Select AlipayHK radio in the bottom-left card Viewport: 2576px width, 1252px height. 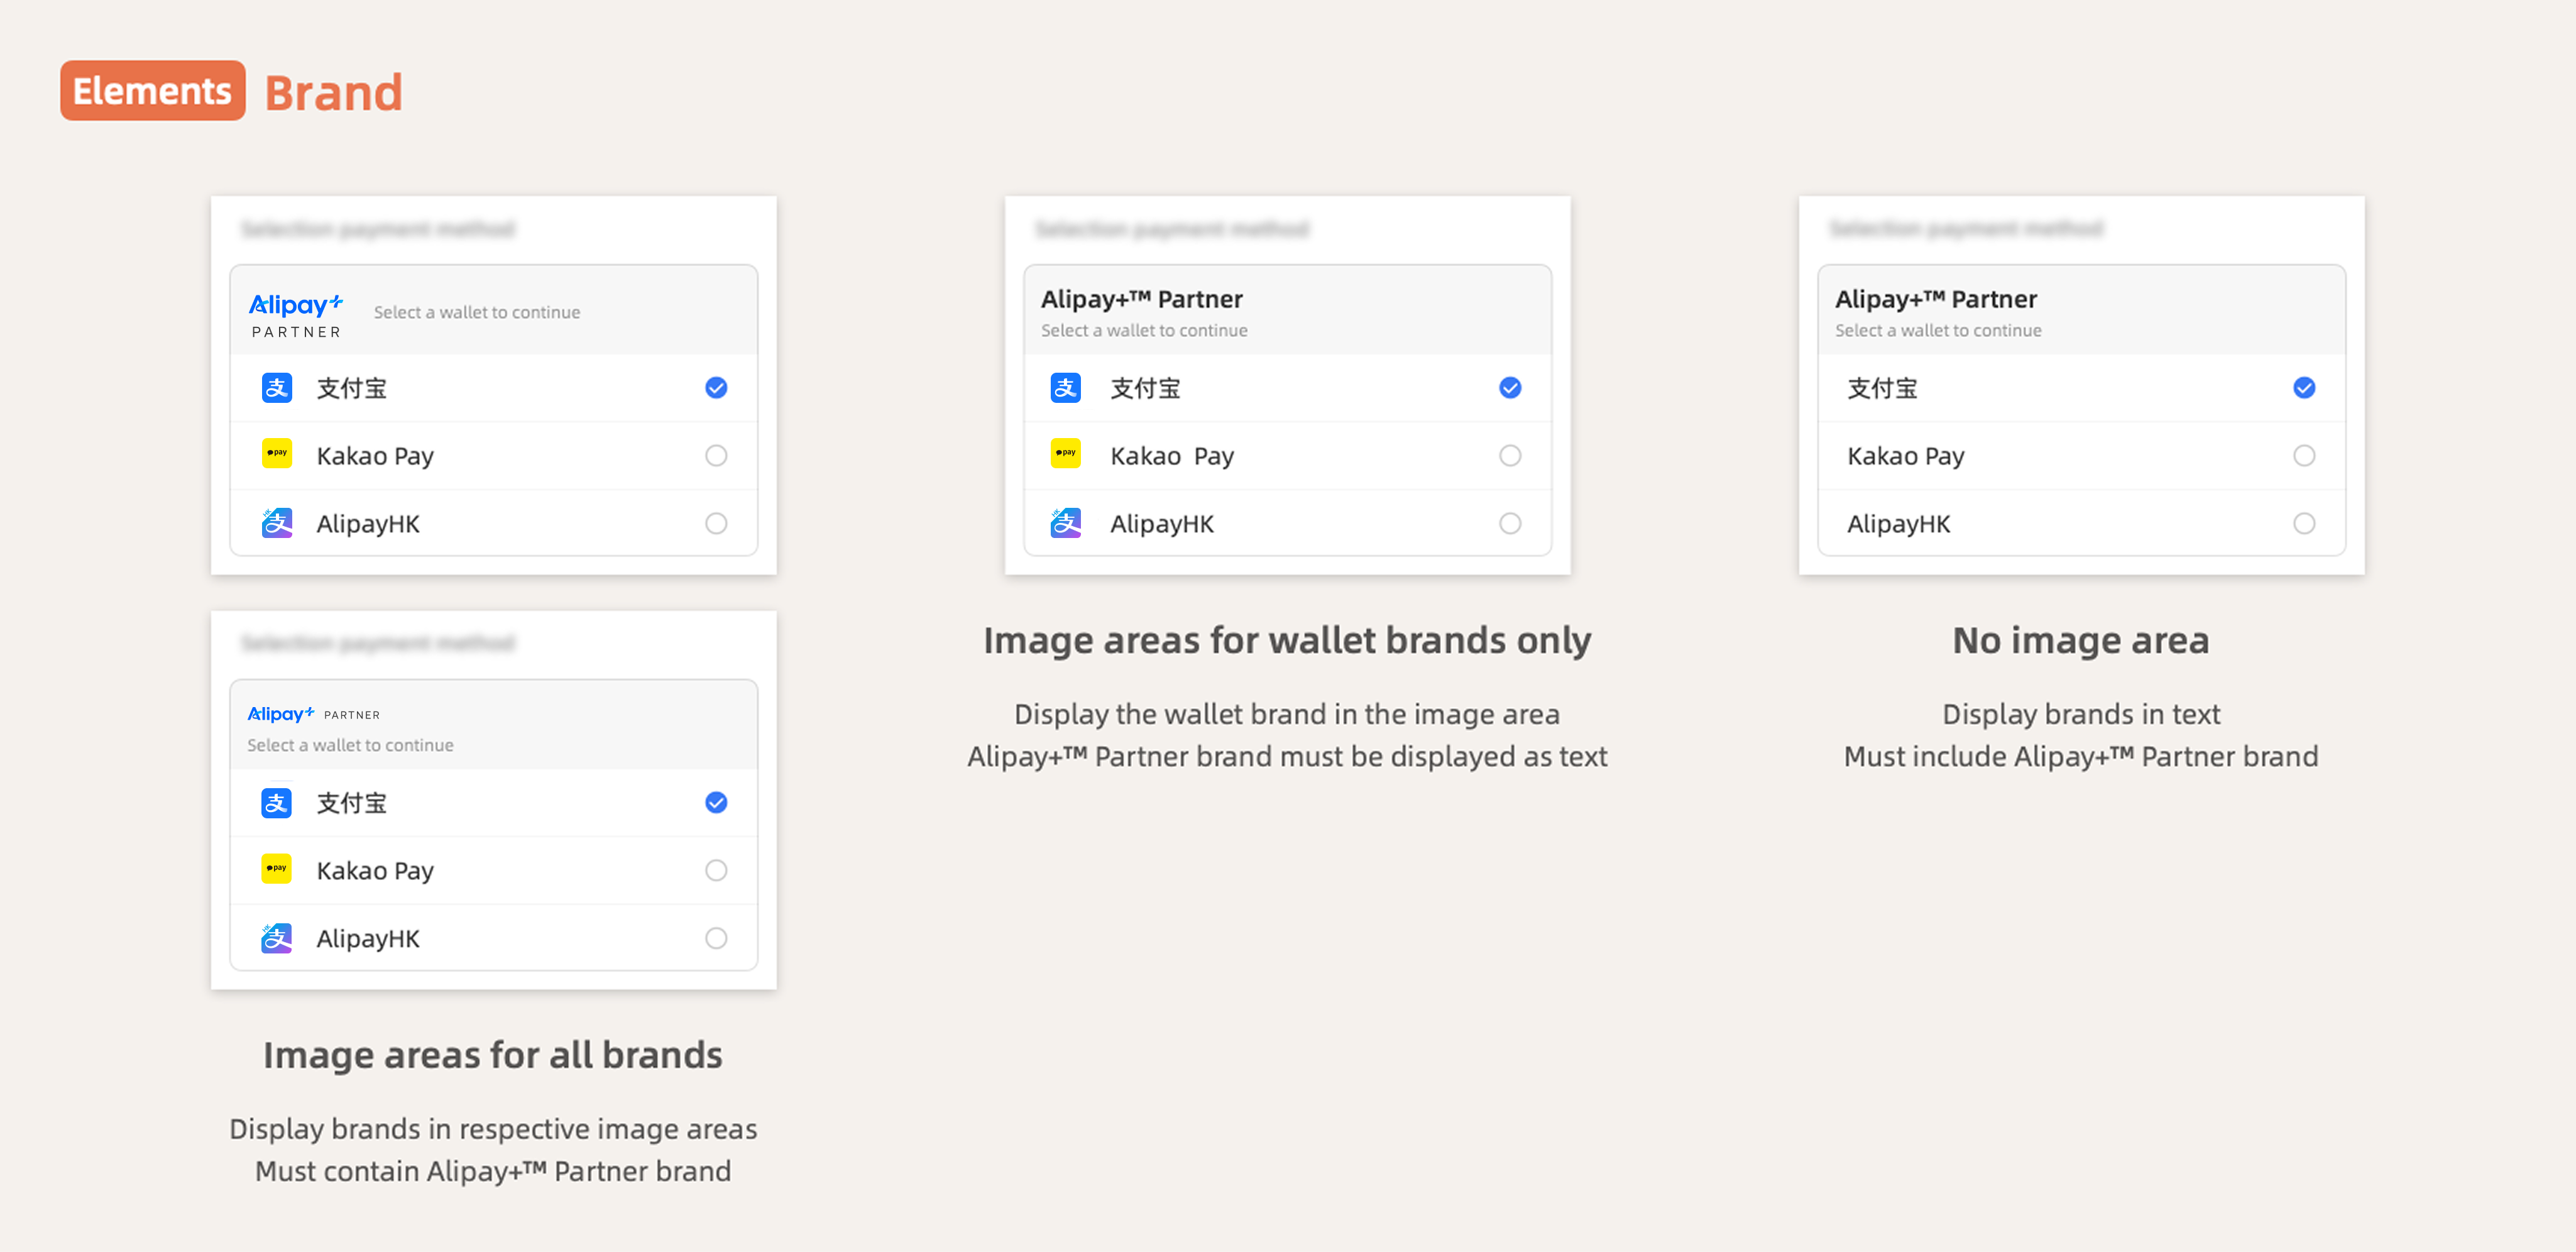(716, 938)
